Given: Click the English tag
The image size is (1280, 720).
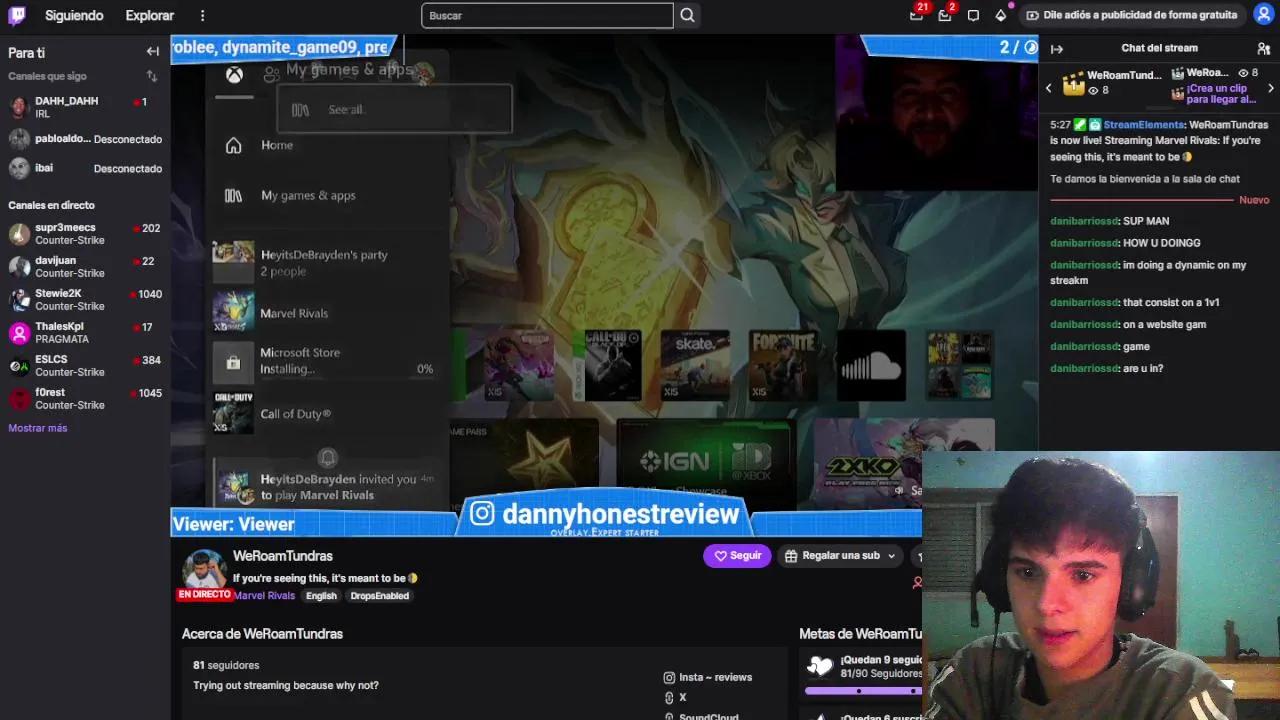Looking at the screenshot, I should [321, 596].
